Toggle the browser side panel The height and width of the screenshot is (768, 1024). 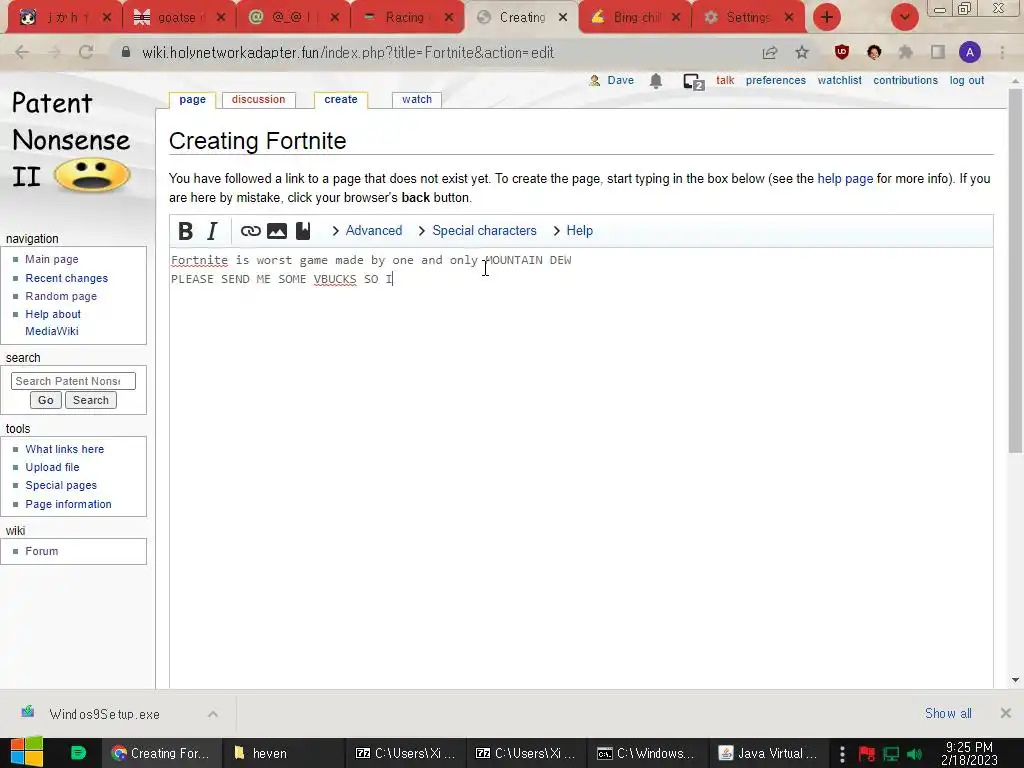pos(938,52)
